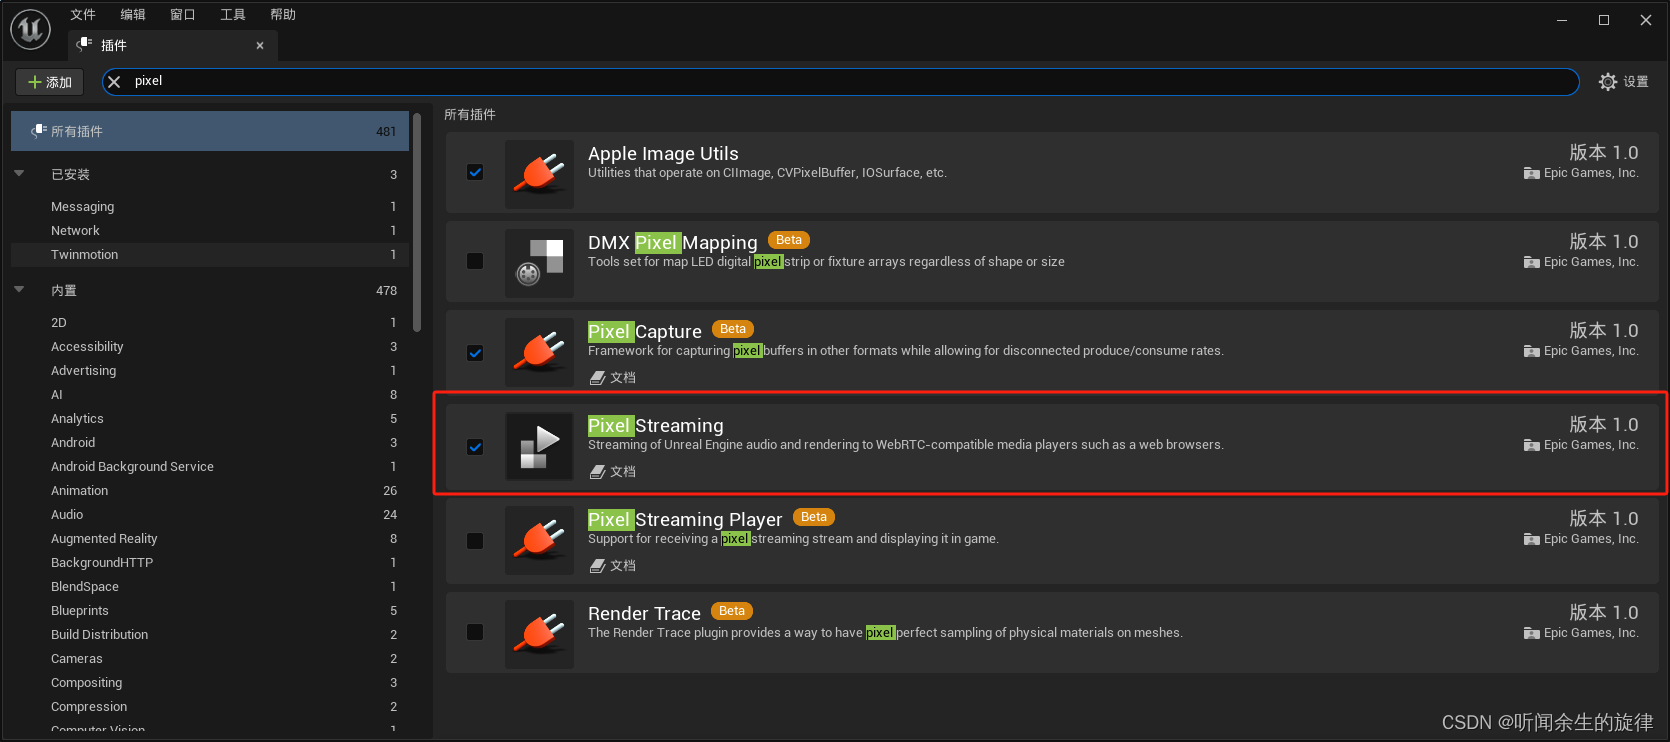Select the 已安装 category
Viewport: 1670px width, 742px height.
click(210, 174)
